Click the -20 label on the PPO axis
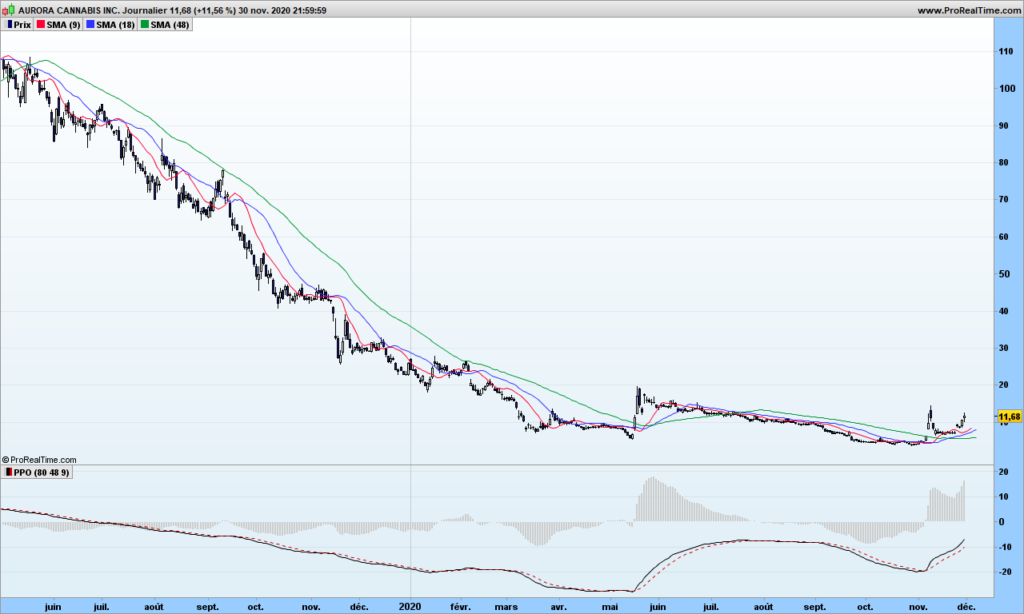 (x=1004, y=572)
